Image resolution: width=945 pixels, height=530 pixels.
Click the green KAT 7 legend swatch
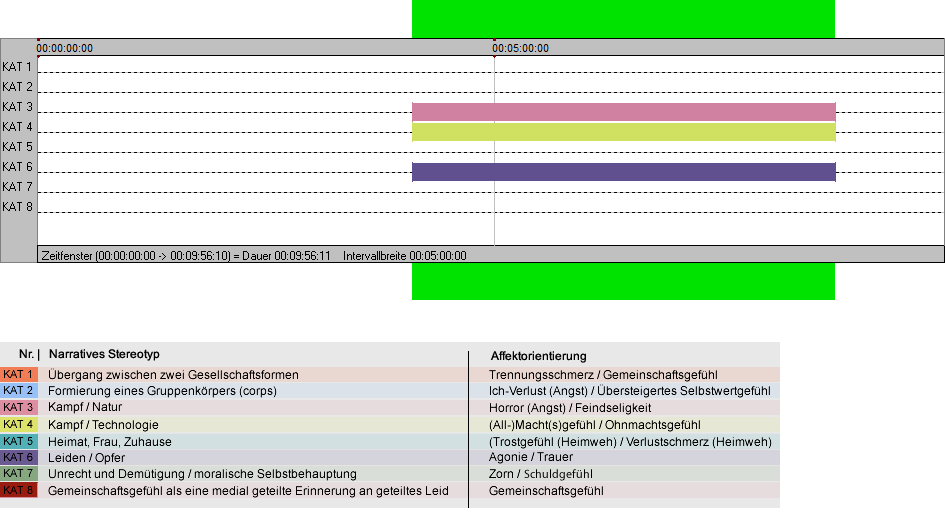coord(19,474)
